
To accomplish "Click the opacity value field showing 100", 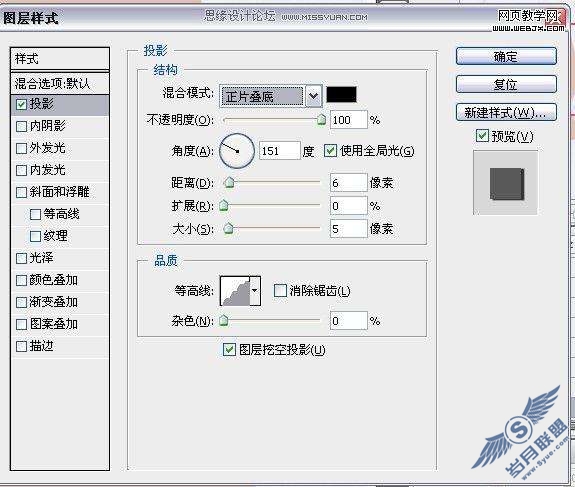I will (x=349, y=120).
